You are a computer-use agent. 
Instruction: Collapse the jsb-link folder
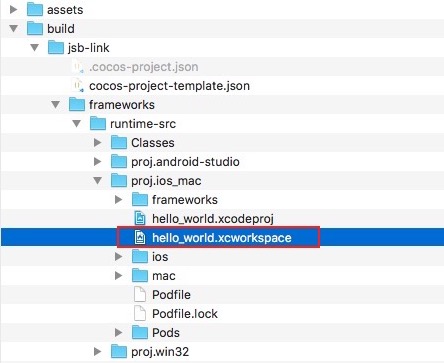[x=35, y=48]
